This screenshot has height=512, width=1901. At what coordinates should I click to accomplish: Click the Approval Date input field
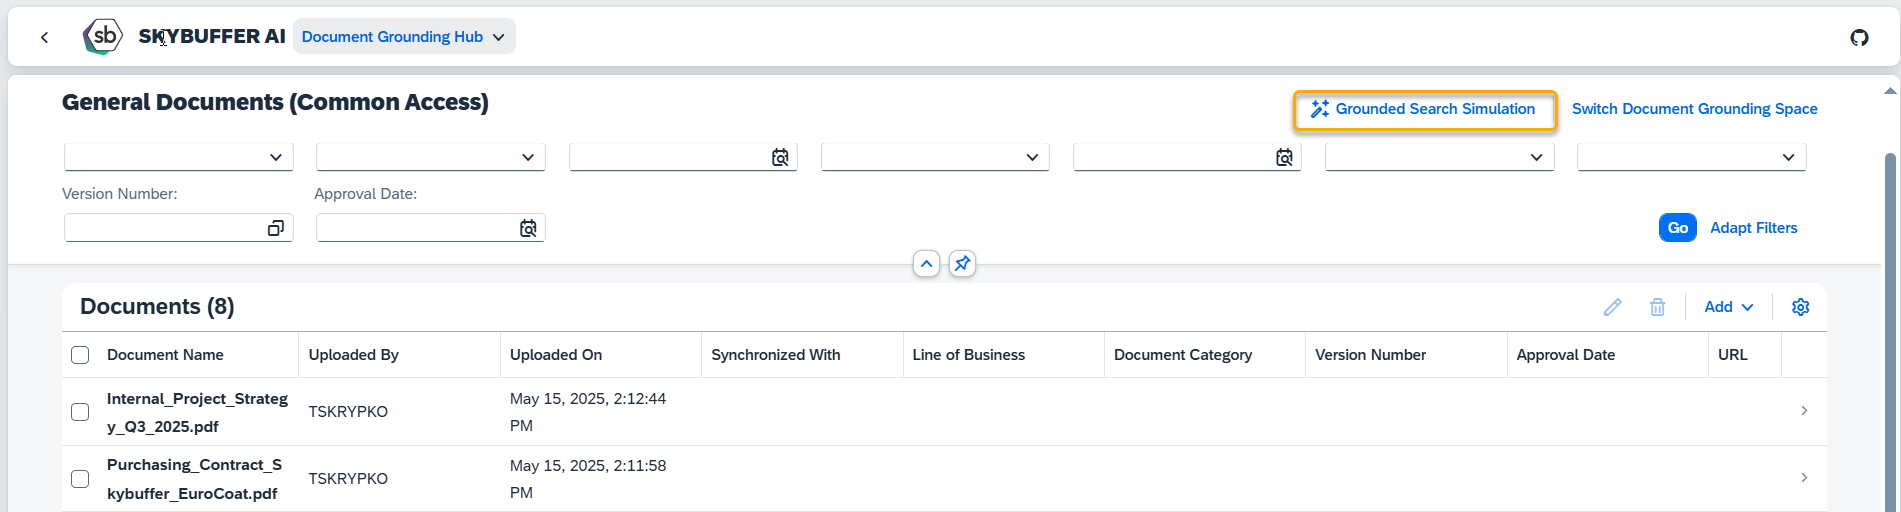coord(430,228)
